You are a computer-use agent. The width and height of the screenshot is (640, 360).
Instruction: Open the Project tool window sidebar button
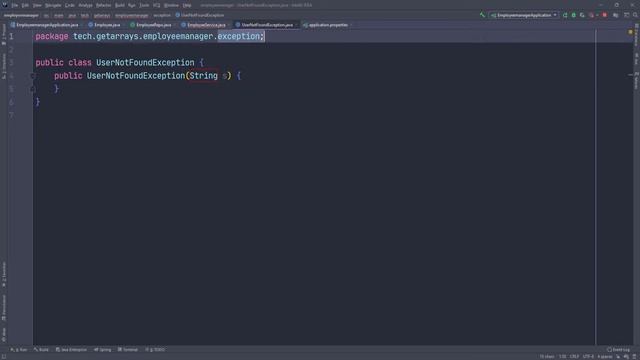[4, 34]
